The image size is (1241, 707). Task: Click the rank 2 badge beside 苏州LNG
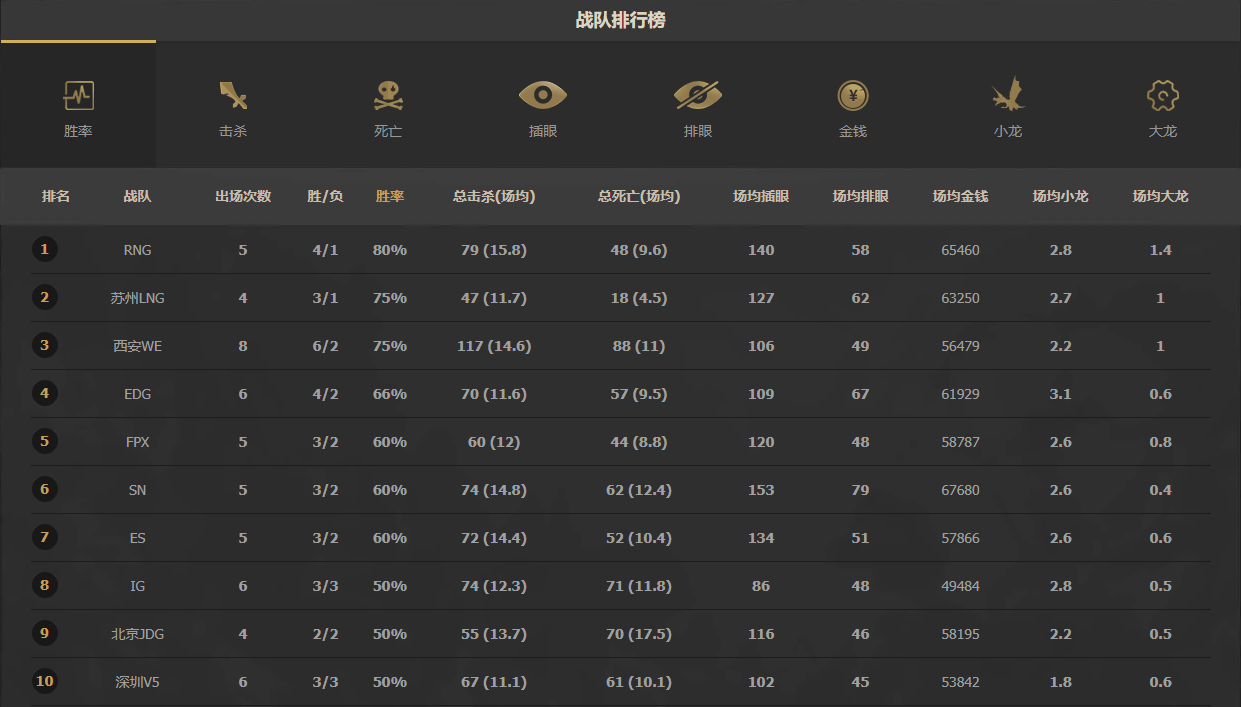click(44, 297)
